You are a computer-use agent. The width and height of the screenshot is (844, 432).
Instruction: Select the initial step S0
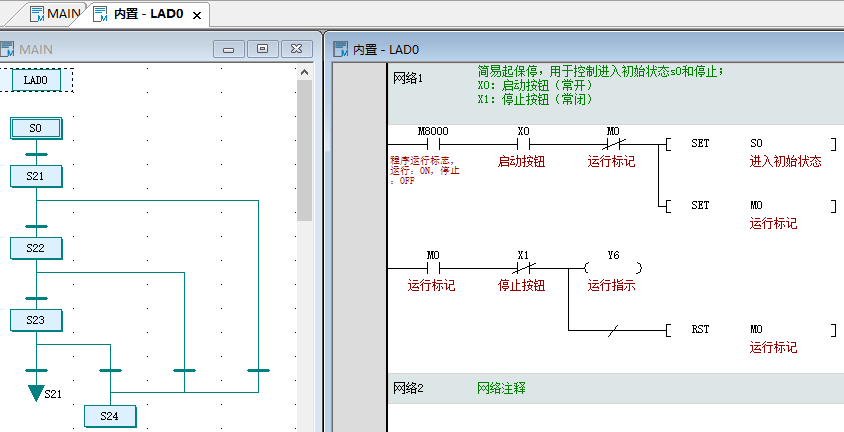[x=36, y=128]
